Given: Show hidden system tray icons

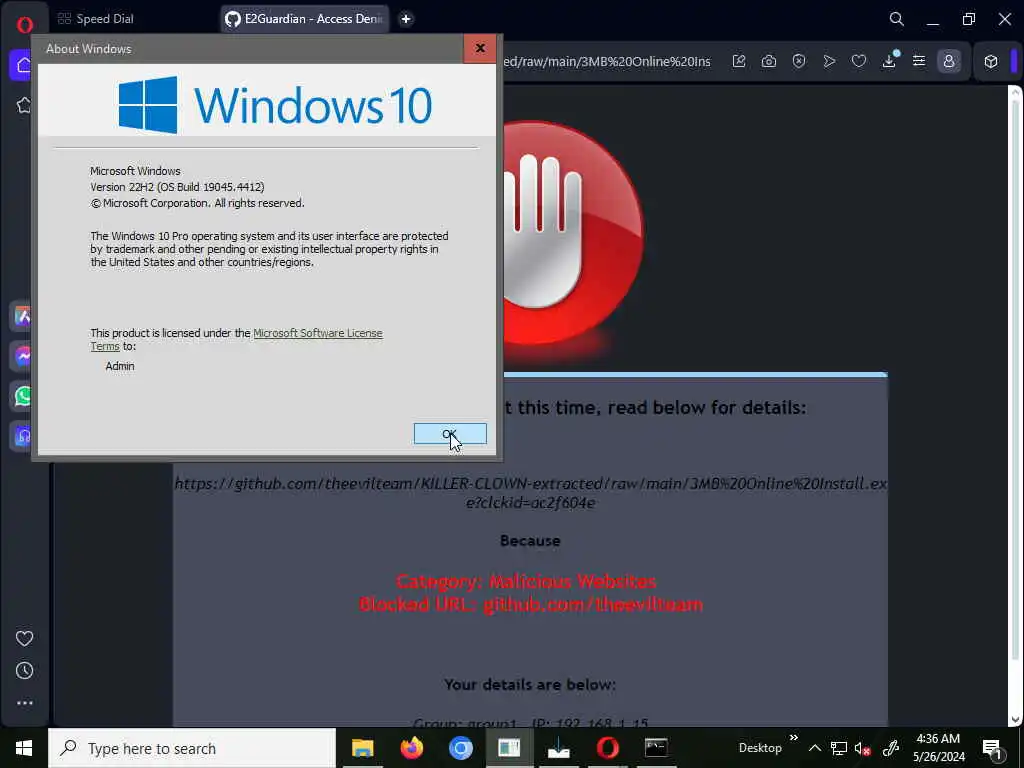Looking at the screenshot, I should [814, 748].
